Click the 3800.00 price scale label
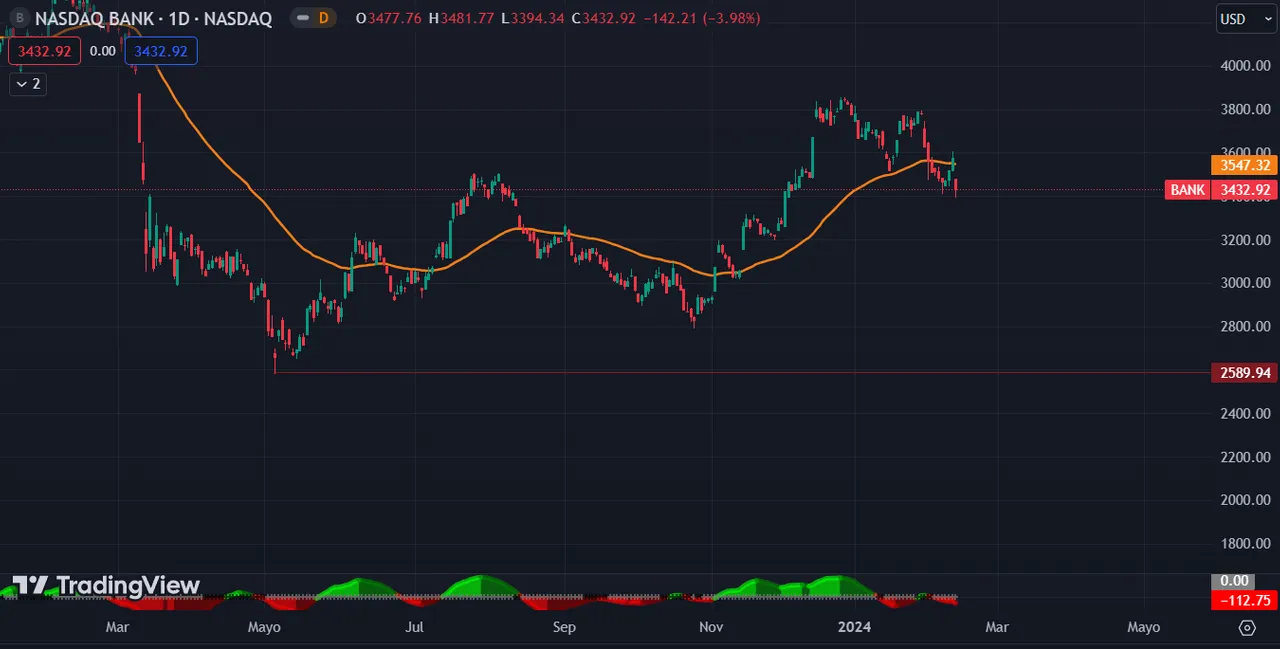The image size is (1280, 649). (1245, 109)
